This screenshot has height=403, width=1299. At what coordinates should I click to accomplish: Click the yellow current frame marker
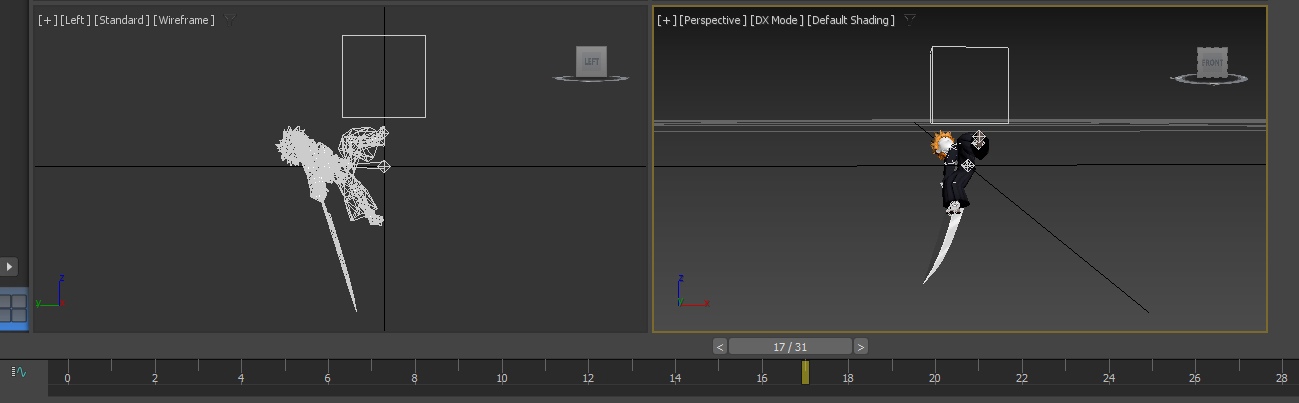click(805, 372)
